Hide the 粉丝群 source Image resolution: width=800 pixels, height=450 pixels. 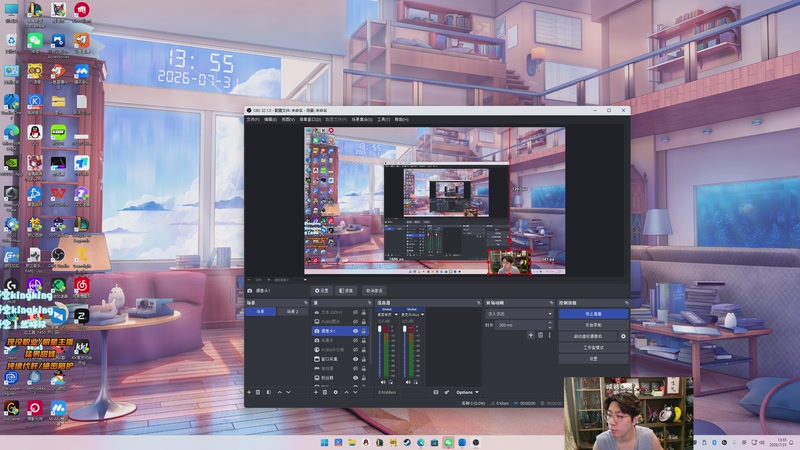(x=356, y=378)
